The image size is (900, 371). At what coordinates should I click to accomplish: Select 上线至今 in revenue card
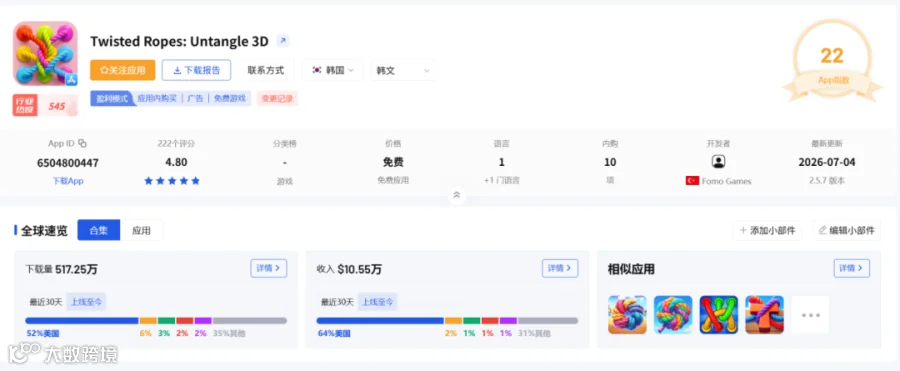click(x=377, y=302)
